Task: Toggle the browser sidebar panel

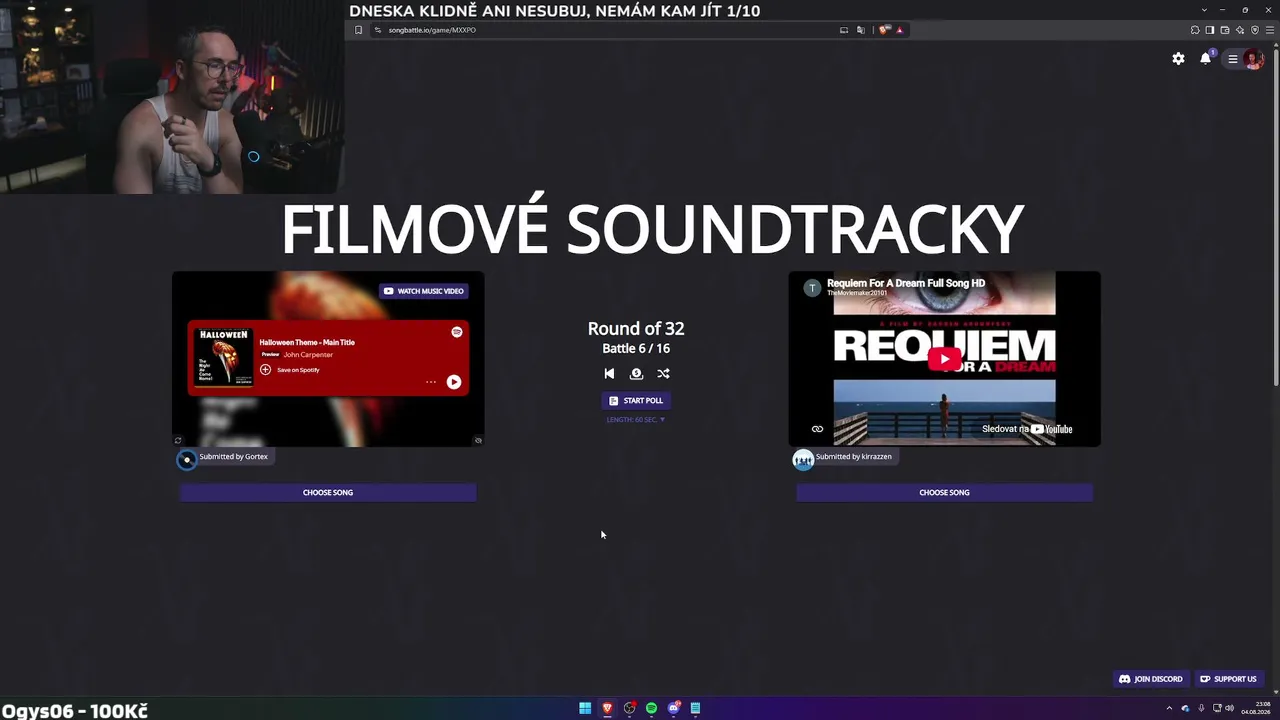Action: (x=1210, y=30)
